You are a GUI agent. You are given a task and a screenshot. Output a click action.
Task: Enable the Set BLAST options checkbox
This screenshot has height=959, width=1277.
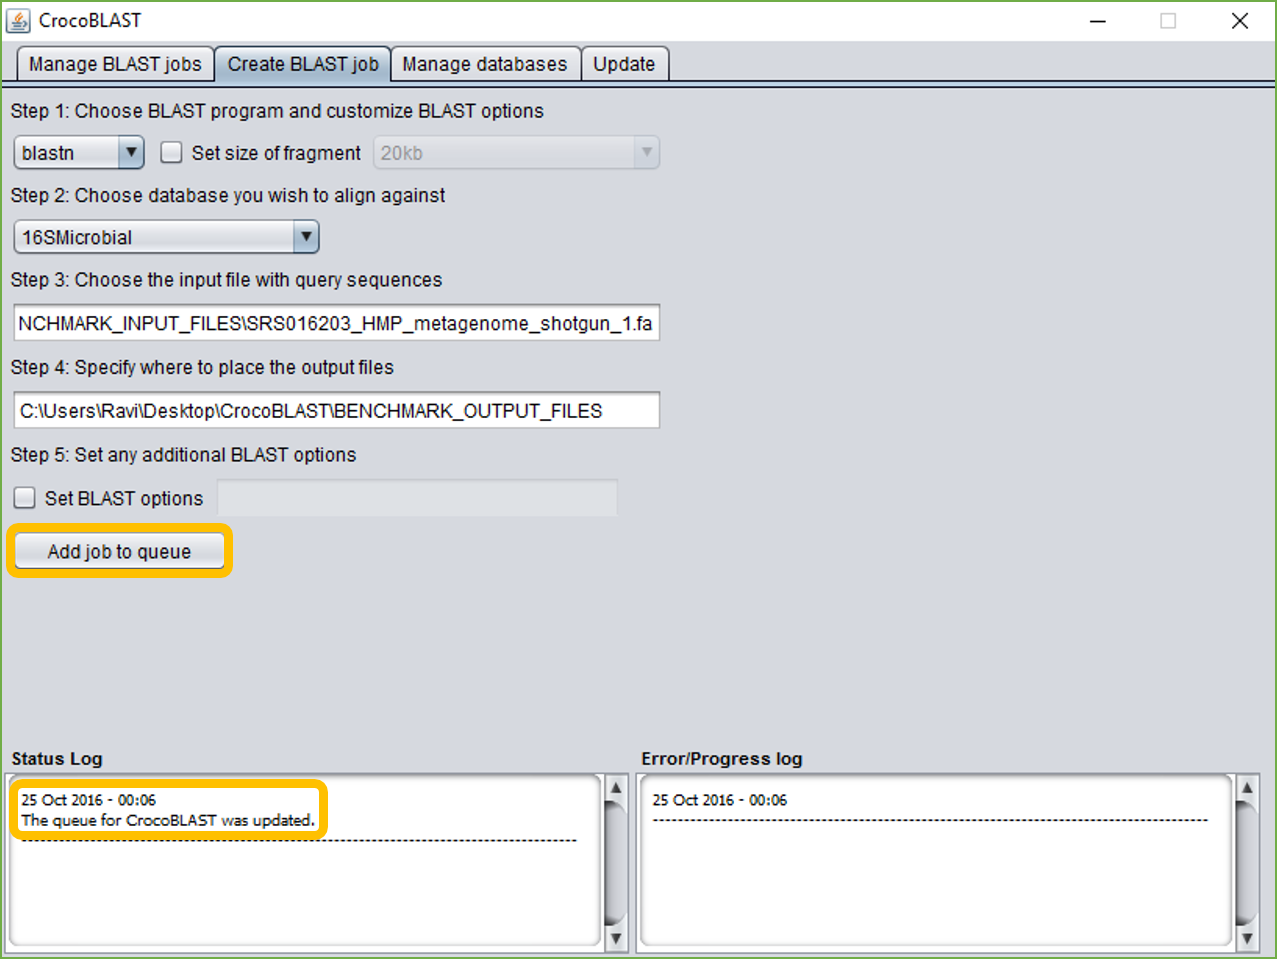click(25, 498)
